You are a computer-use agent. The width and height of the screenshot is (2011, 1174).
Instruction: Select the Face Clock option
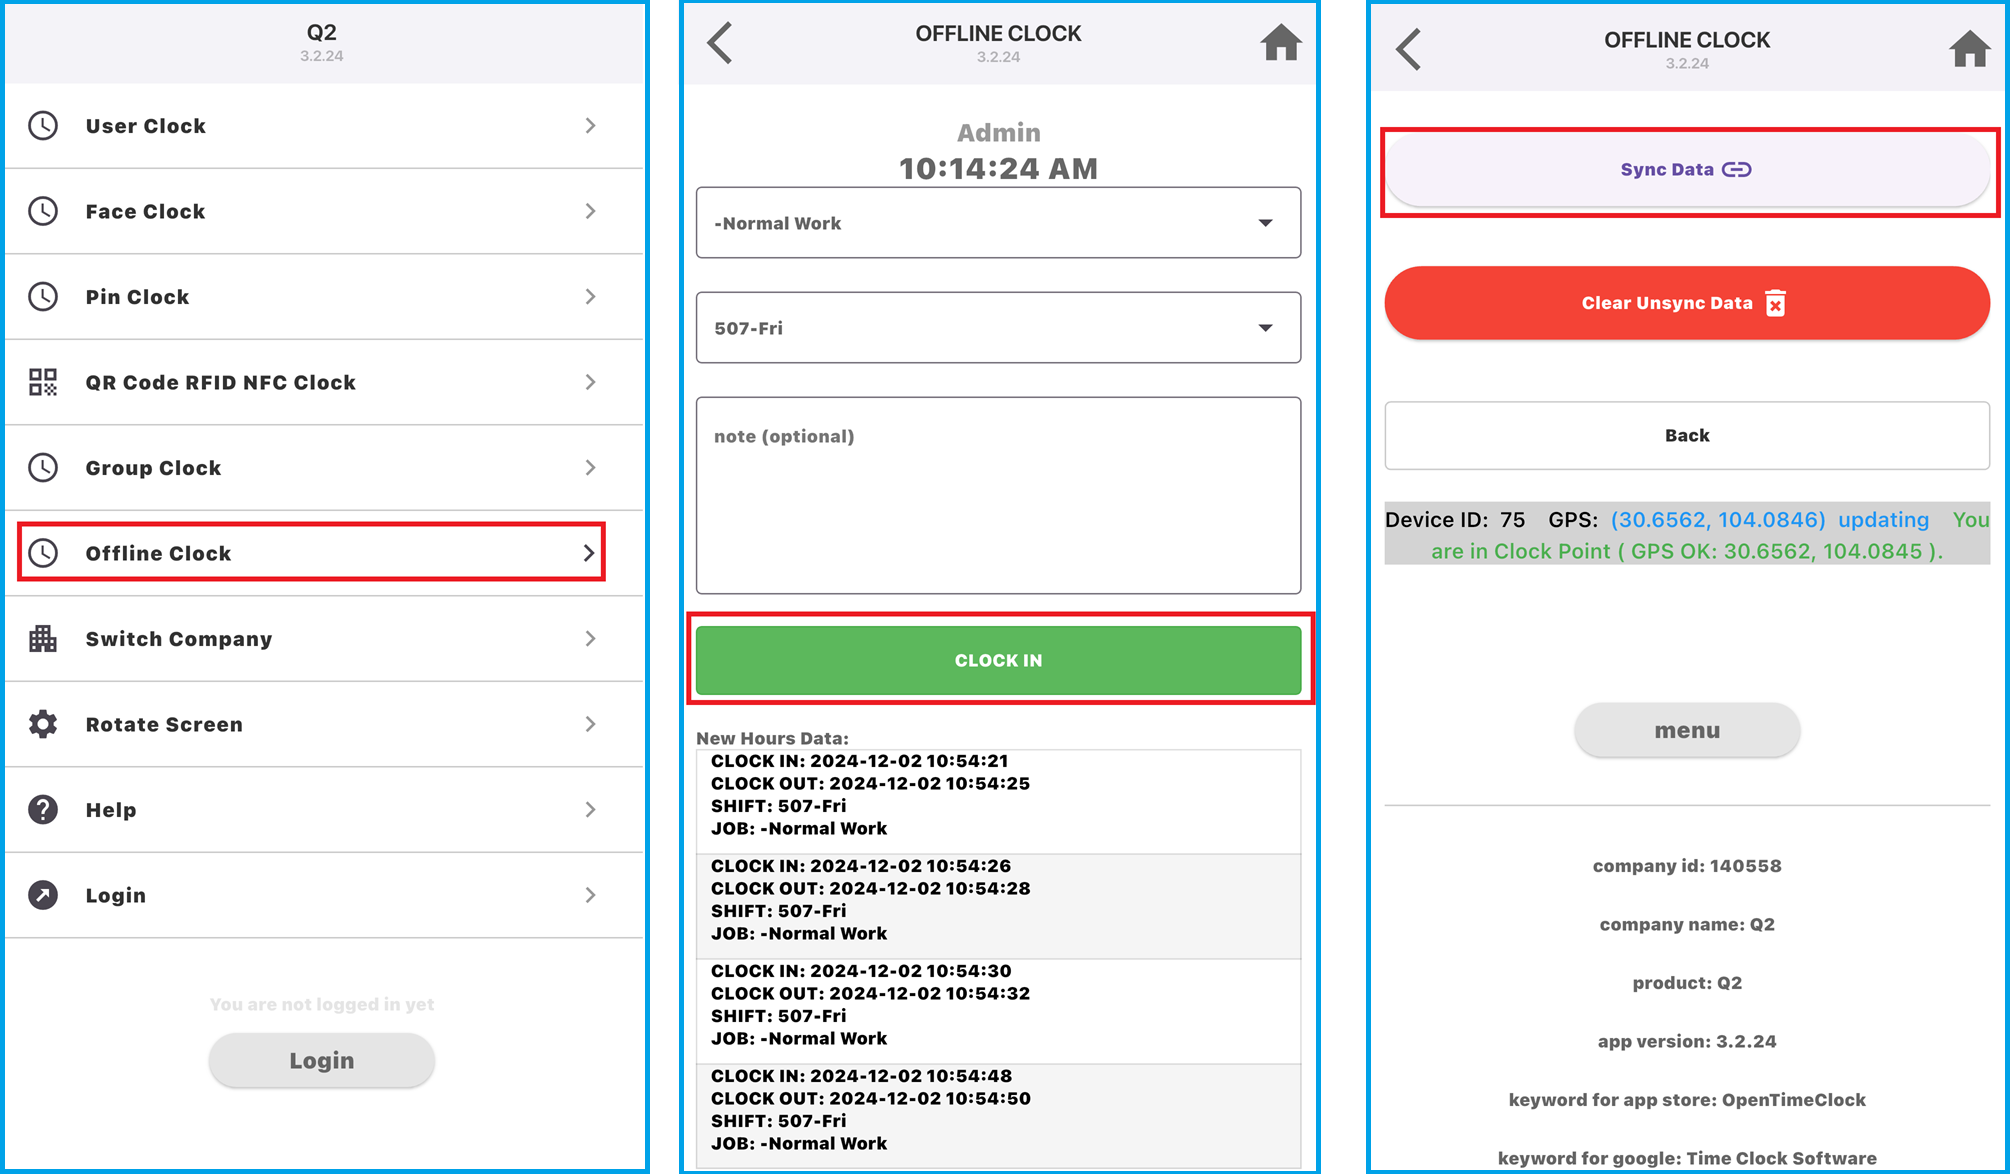pyautogui.click(x=323, y=212)
